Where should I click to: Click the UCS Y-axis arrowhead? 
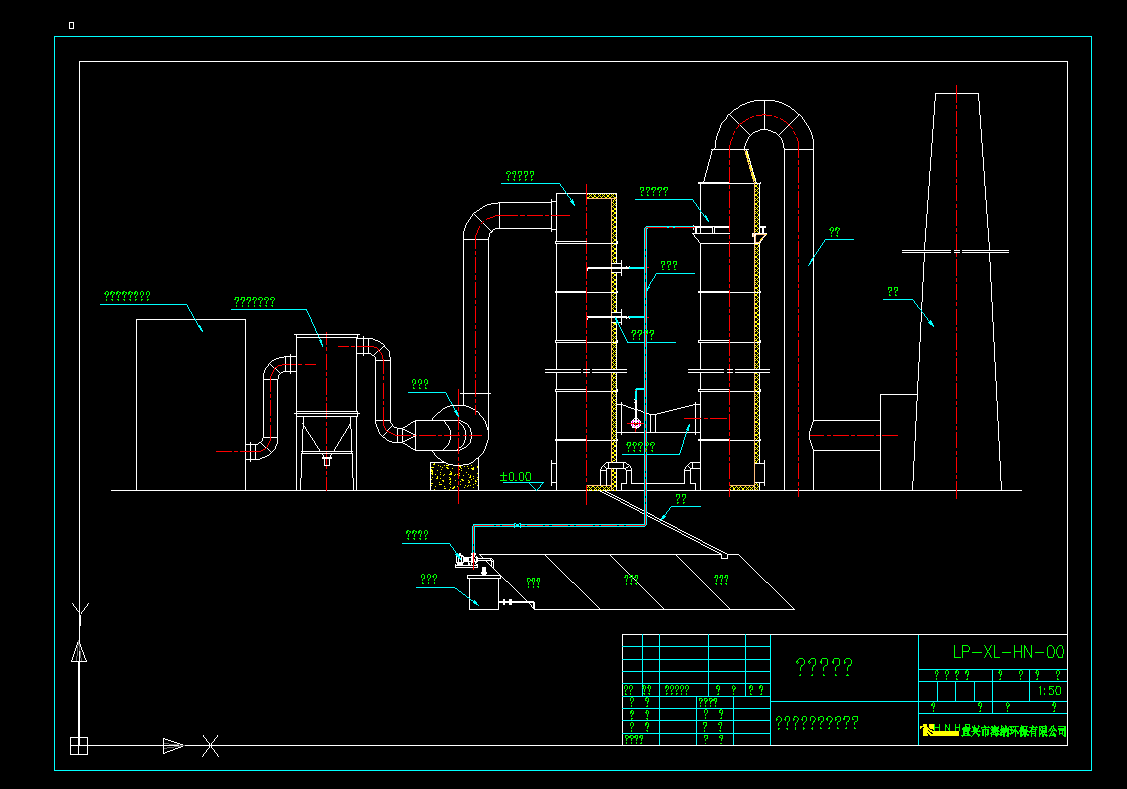point(78,652)
